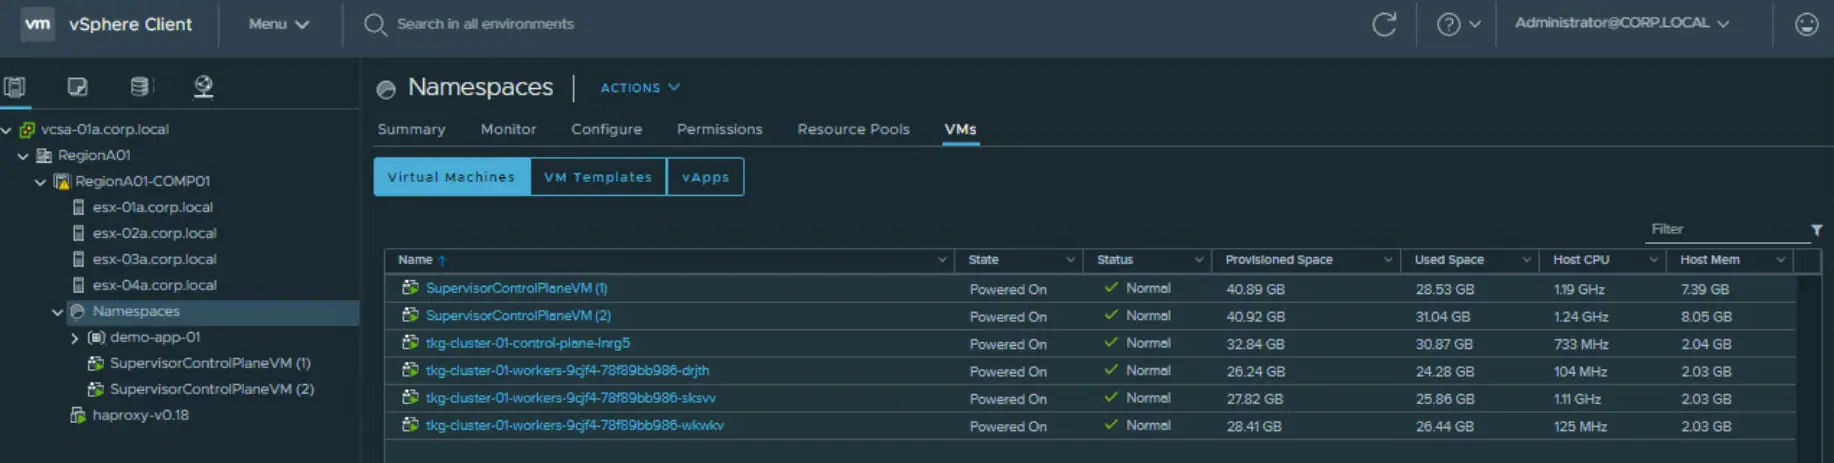Open the VMs and Templates inventory view
This screenshot has width=1834, height=463.
[77, 87]
